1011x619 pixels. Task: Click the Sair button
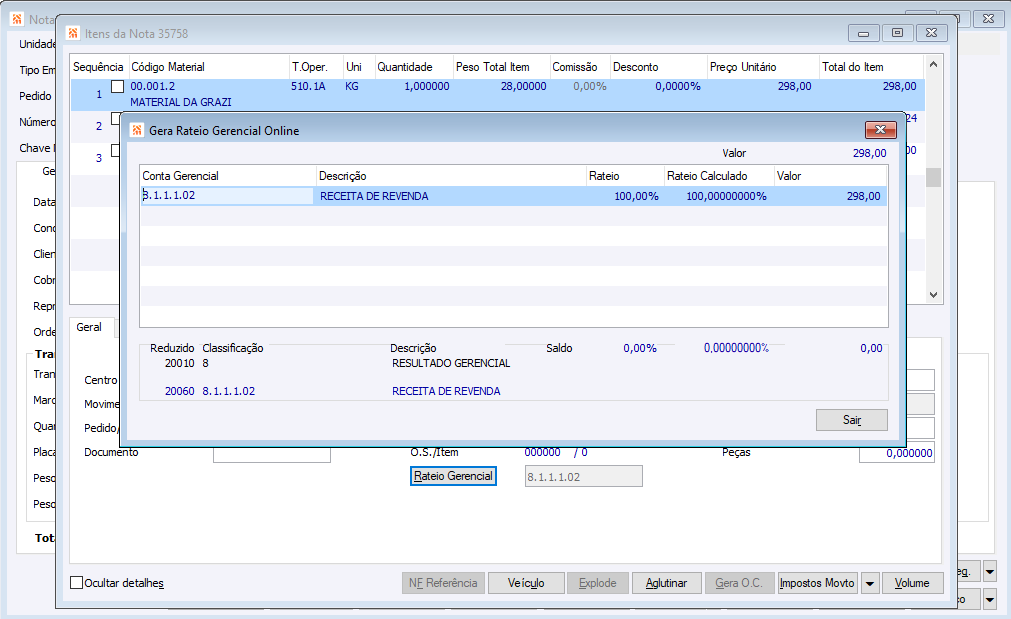click(852, 420)
